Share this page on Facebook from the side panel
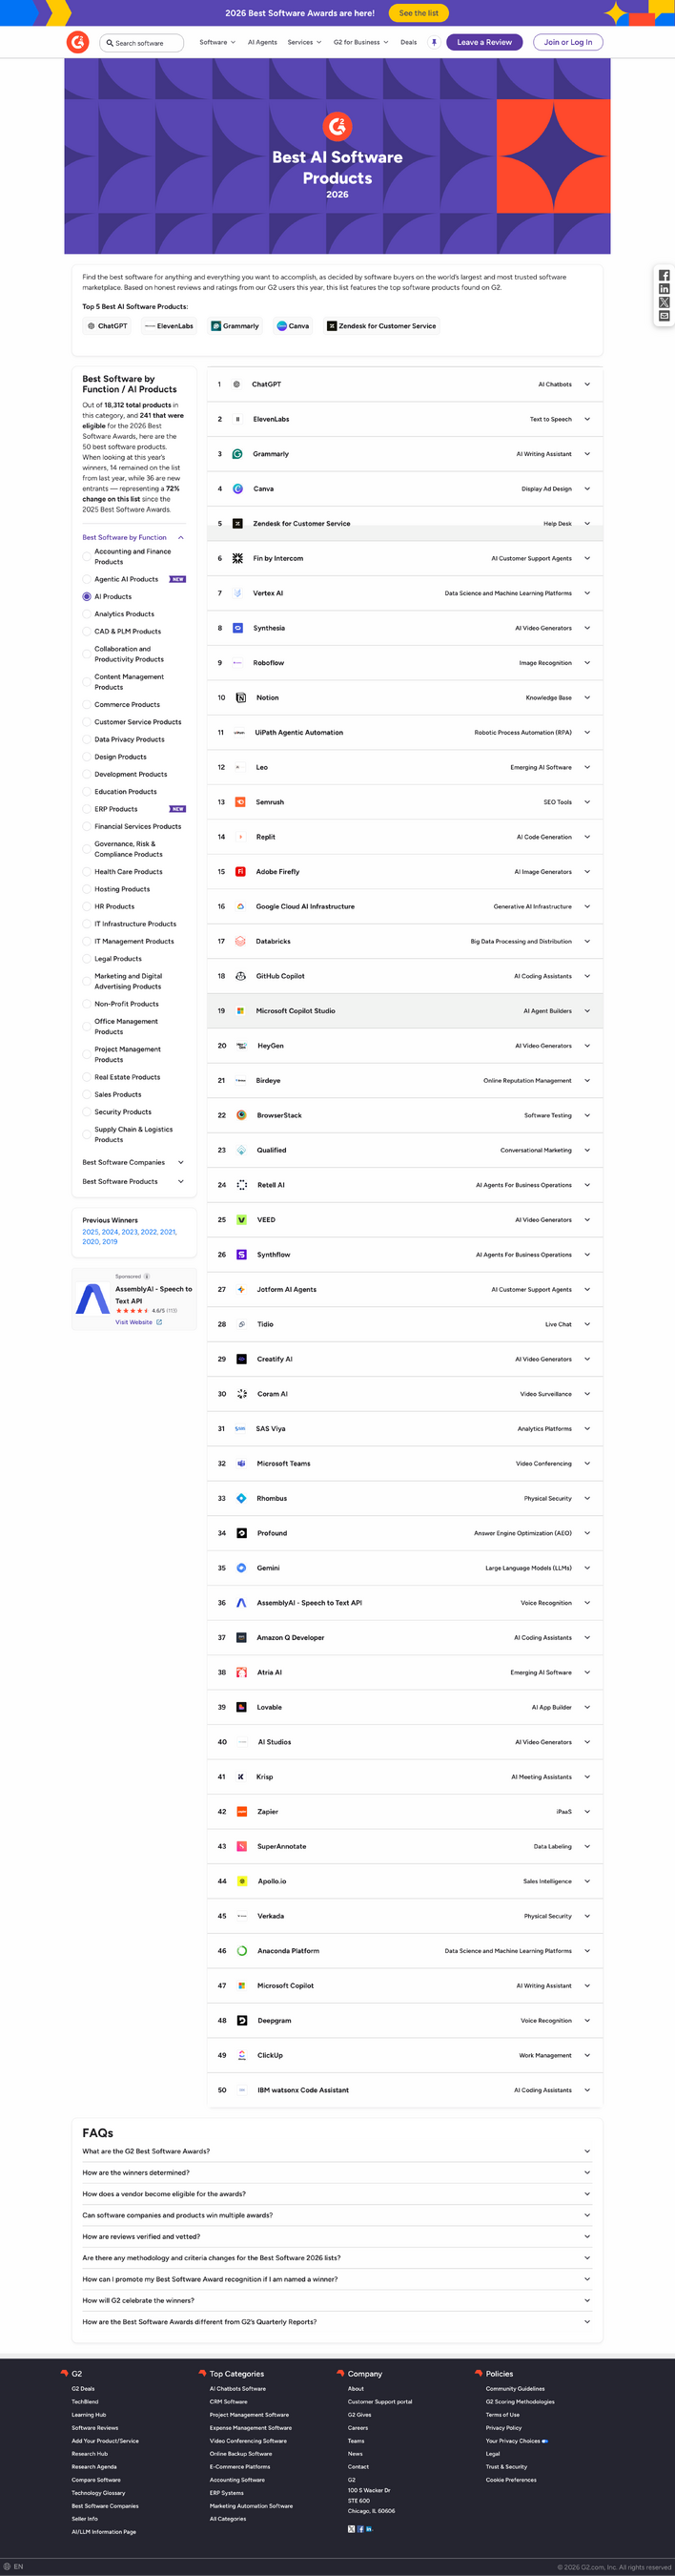 [664, 275]
